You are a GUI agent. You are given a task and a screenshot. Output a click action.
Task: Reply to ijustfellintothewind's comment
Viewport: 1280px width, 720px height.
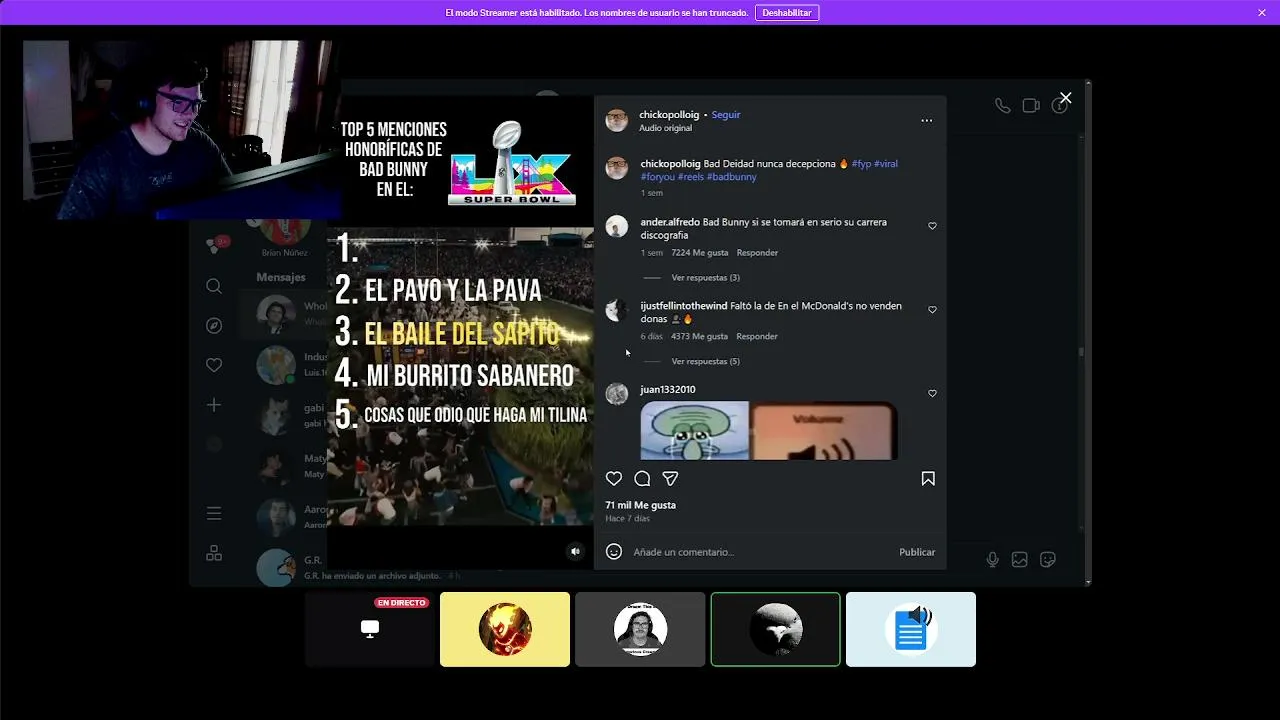[x=757, y=337]
